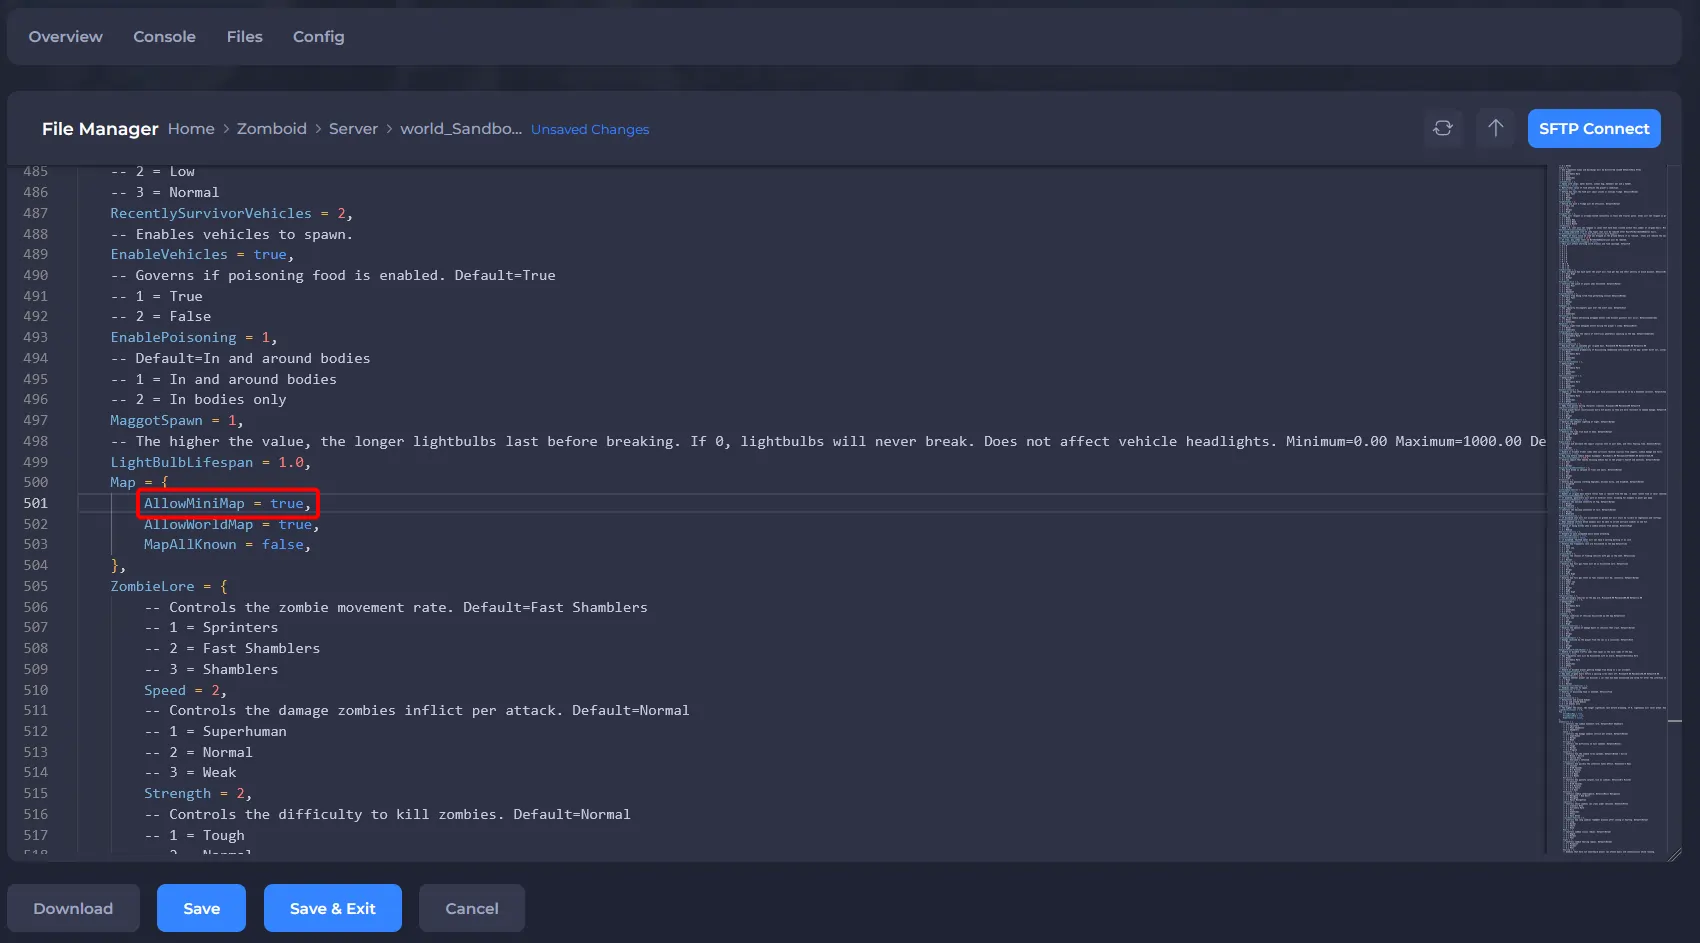The image size is (1700, 943).
Task: Click the Save button
Action: click(201, 908)
